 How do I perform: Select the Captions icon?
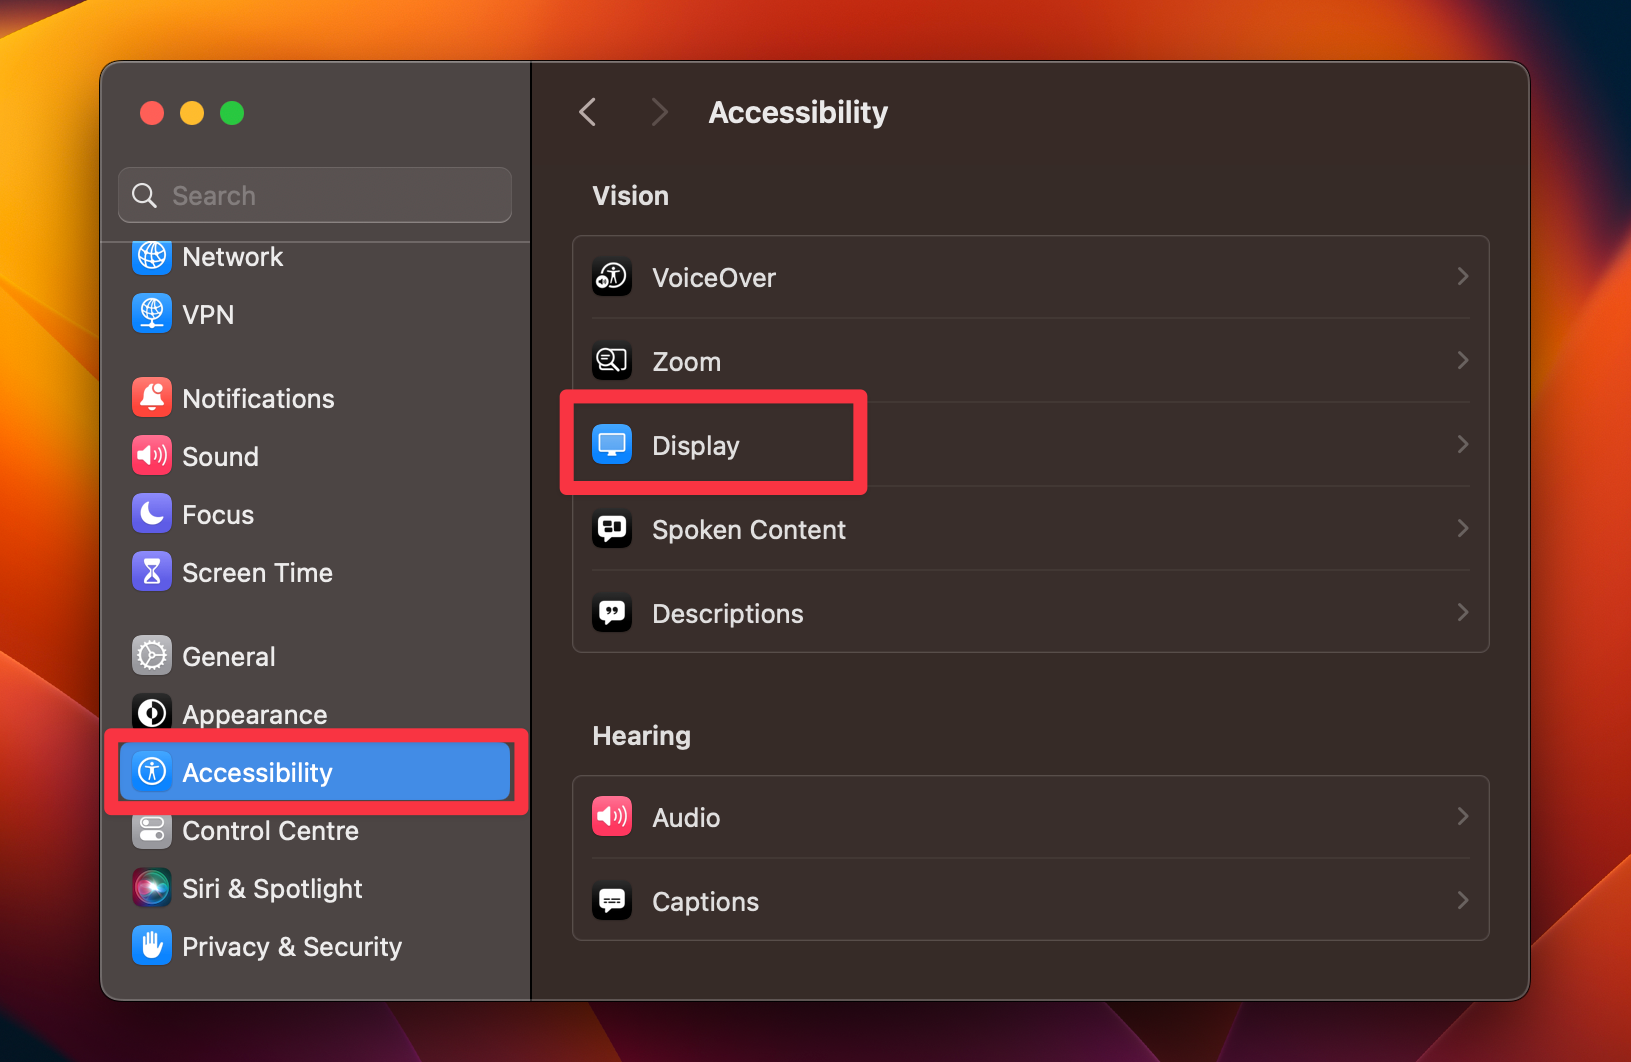pyautogui.click(x=611, y=901)
